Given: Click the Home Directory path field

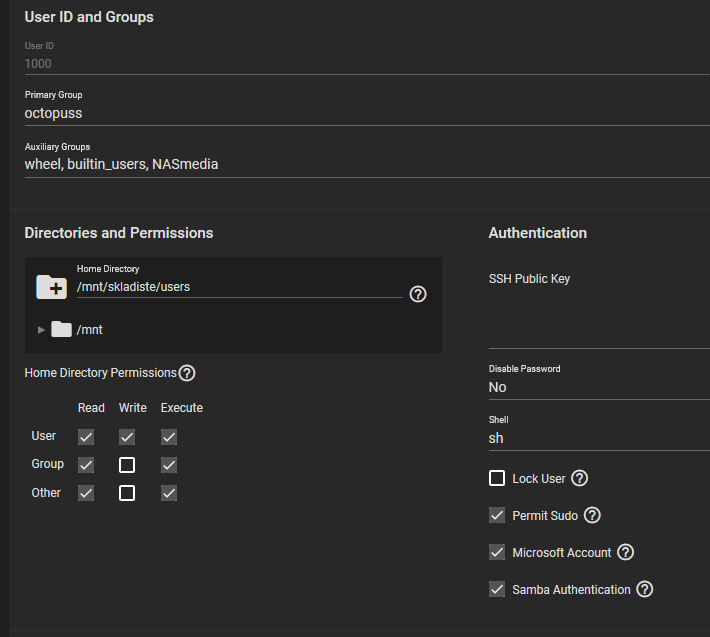Looking at the screenshot, I should (240, 287).
